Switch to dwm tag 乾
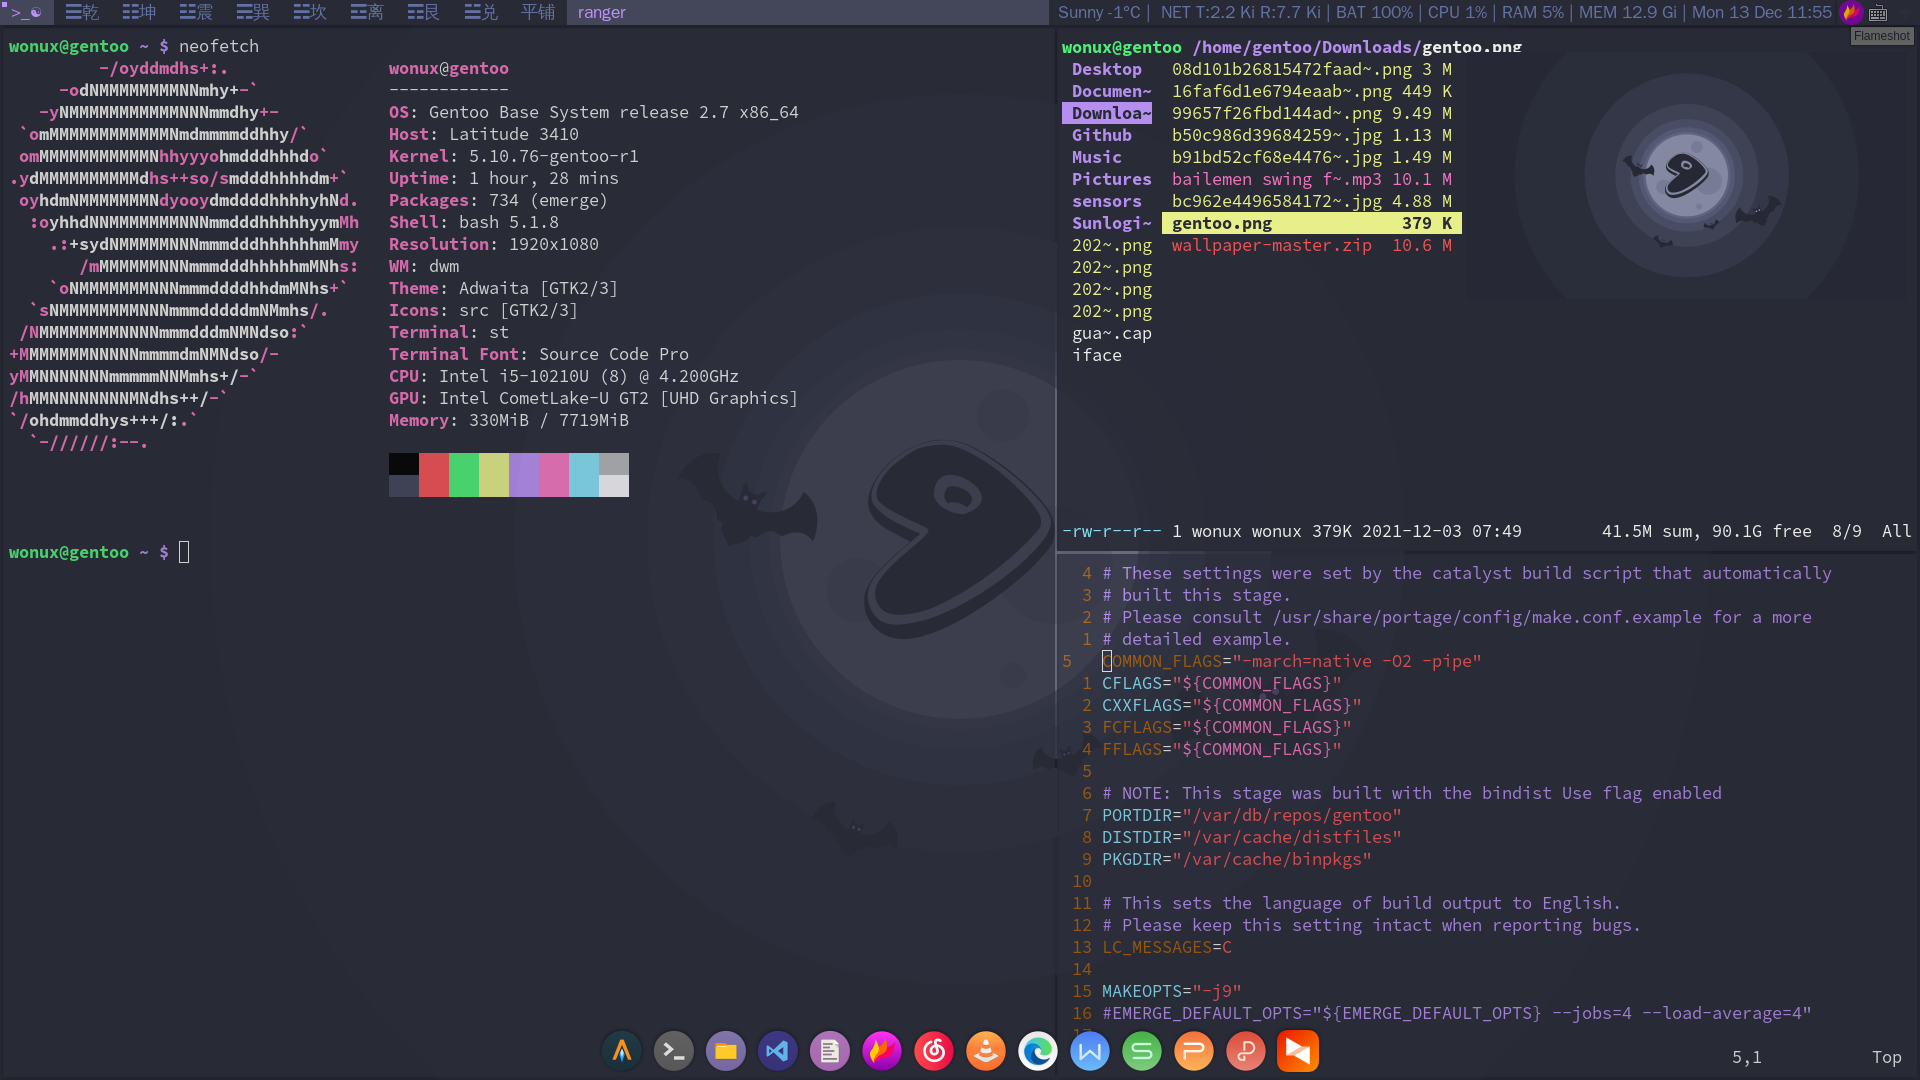This screenshot has height=1080, width=1920. 82,12
